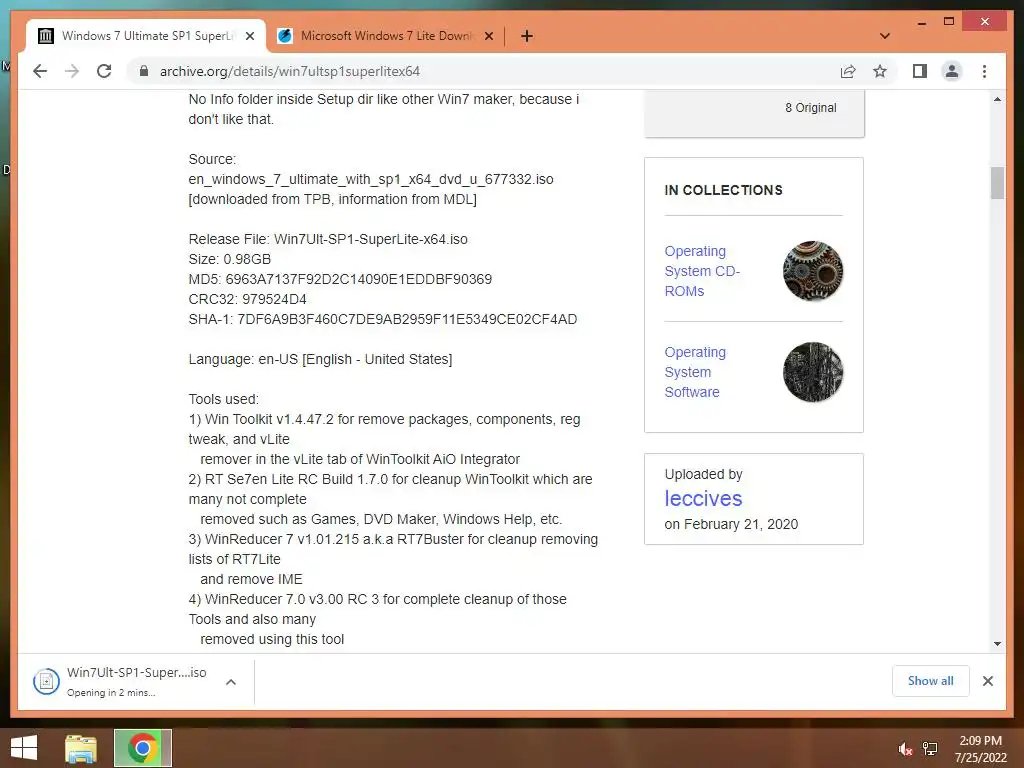Close the Windows 7 Ultimate SP1 SuperLite tab
Viewport: 1024px width, 768px height.
coord(249,36)
